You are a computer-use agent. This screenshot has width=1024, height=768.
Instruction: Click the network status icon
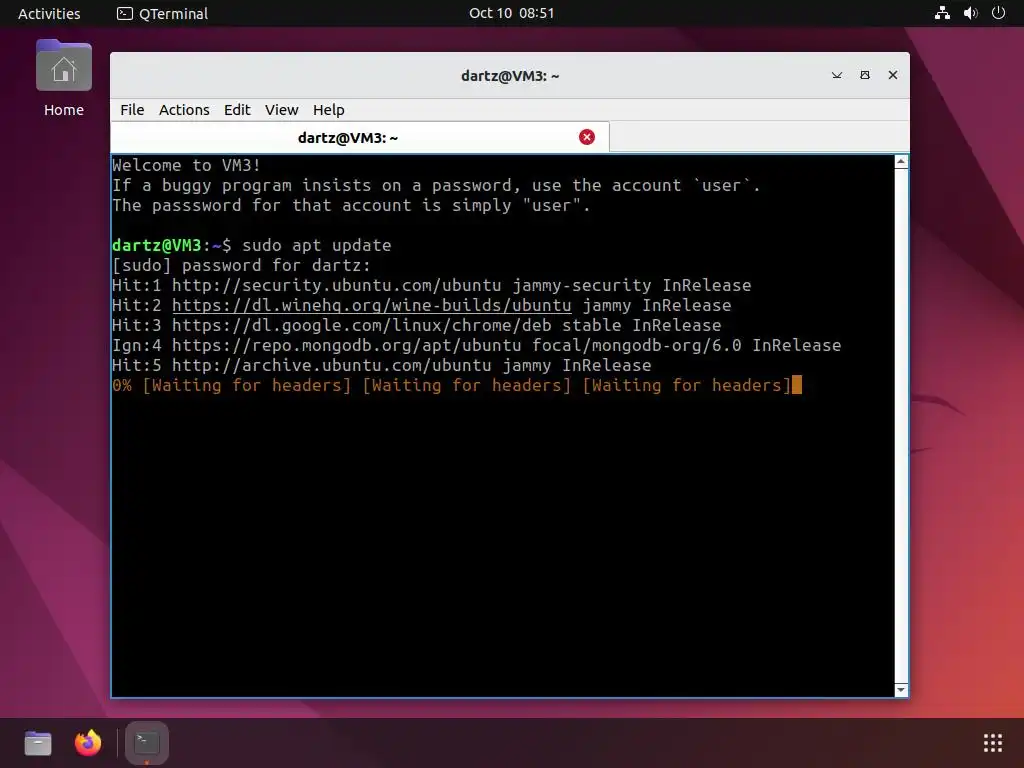click(x=942, y=13)
